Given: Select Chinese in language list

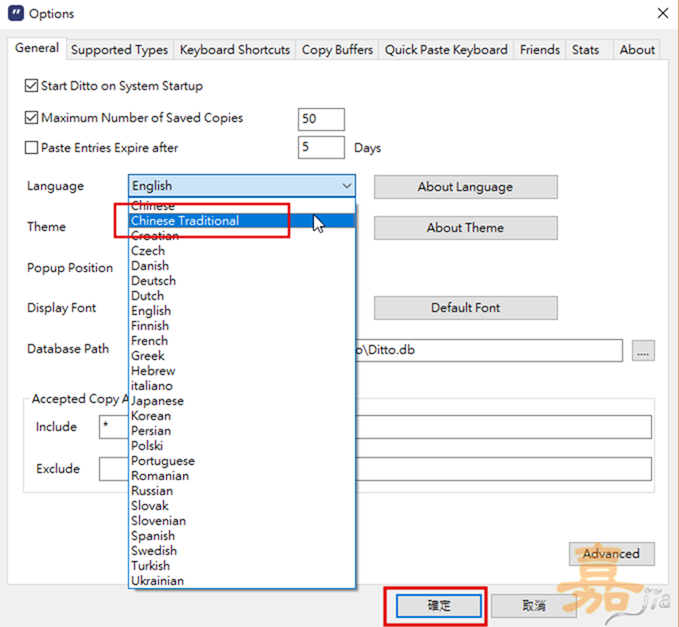Looking at the screenshot, I should [x=242, y=206].
